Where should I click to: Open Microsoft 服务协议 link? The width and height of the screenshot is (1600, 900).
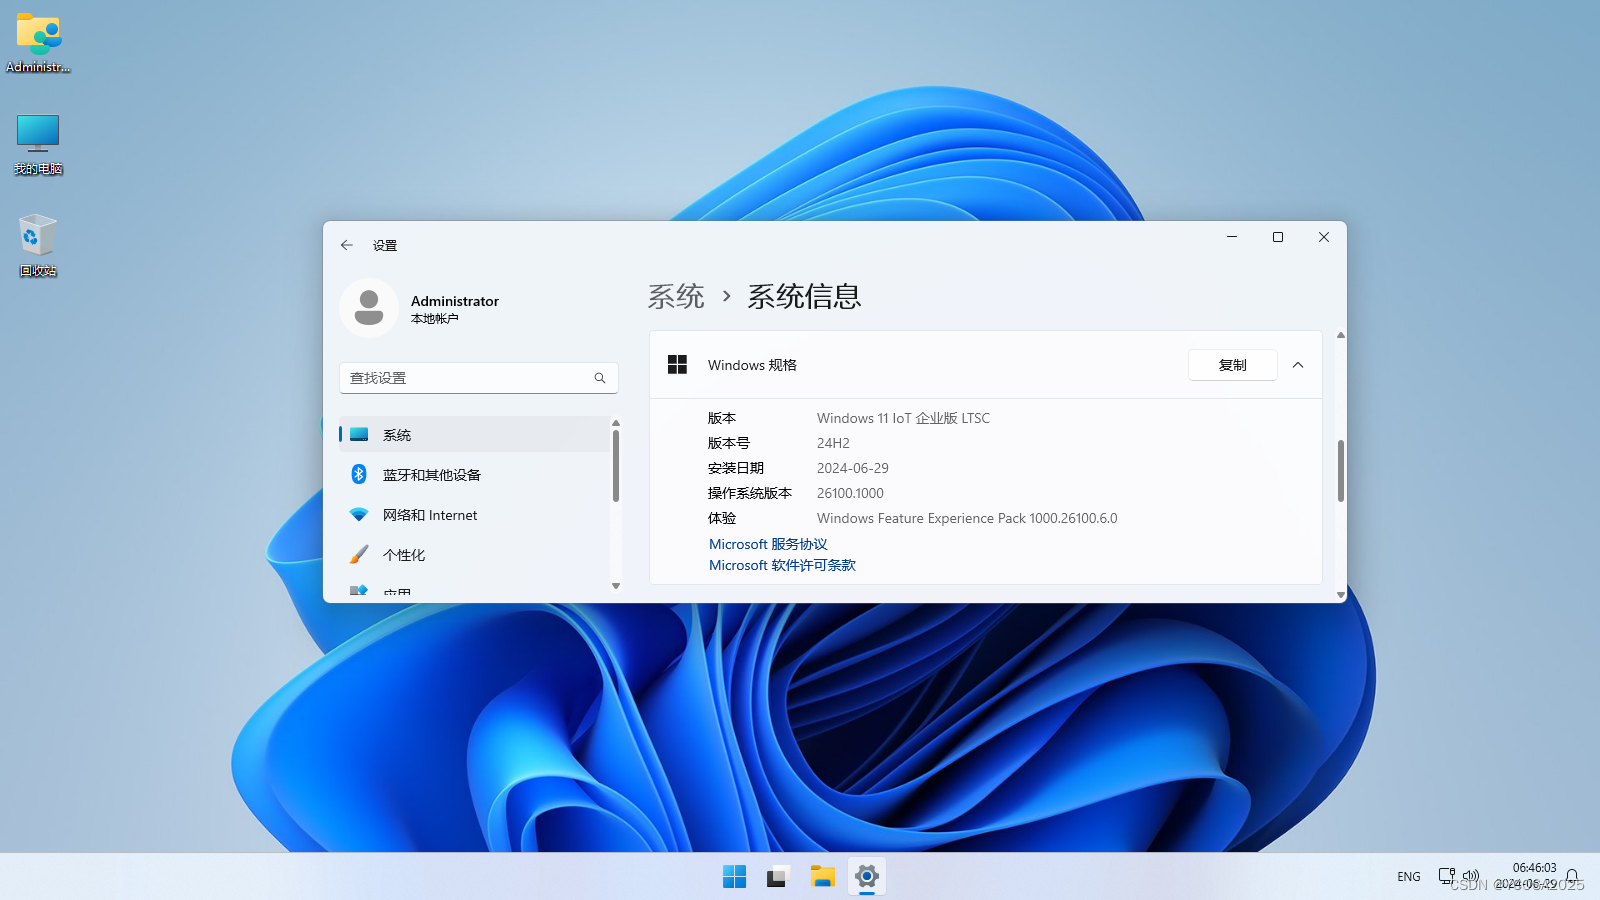(x=768, y=544)
